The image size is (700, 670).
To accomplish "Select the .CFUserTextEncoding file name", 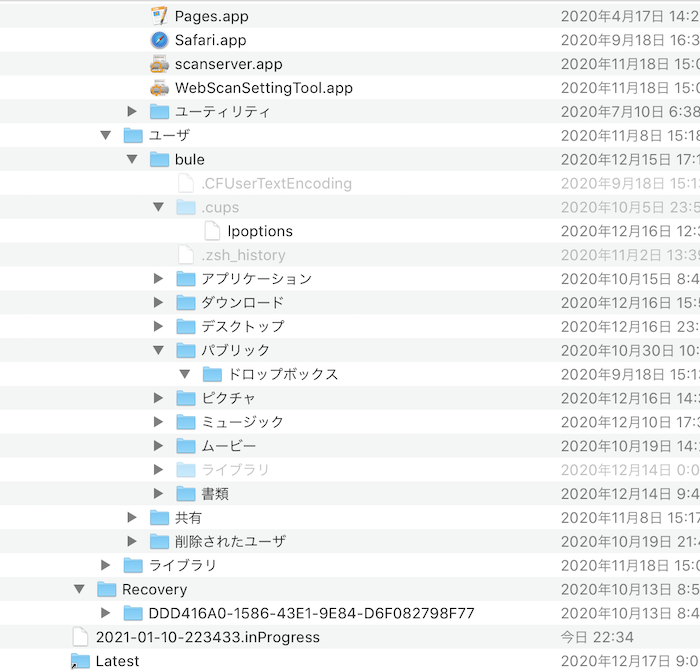I will click(x=276, y=183).
